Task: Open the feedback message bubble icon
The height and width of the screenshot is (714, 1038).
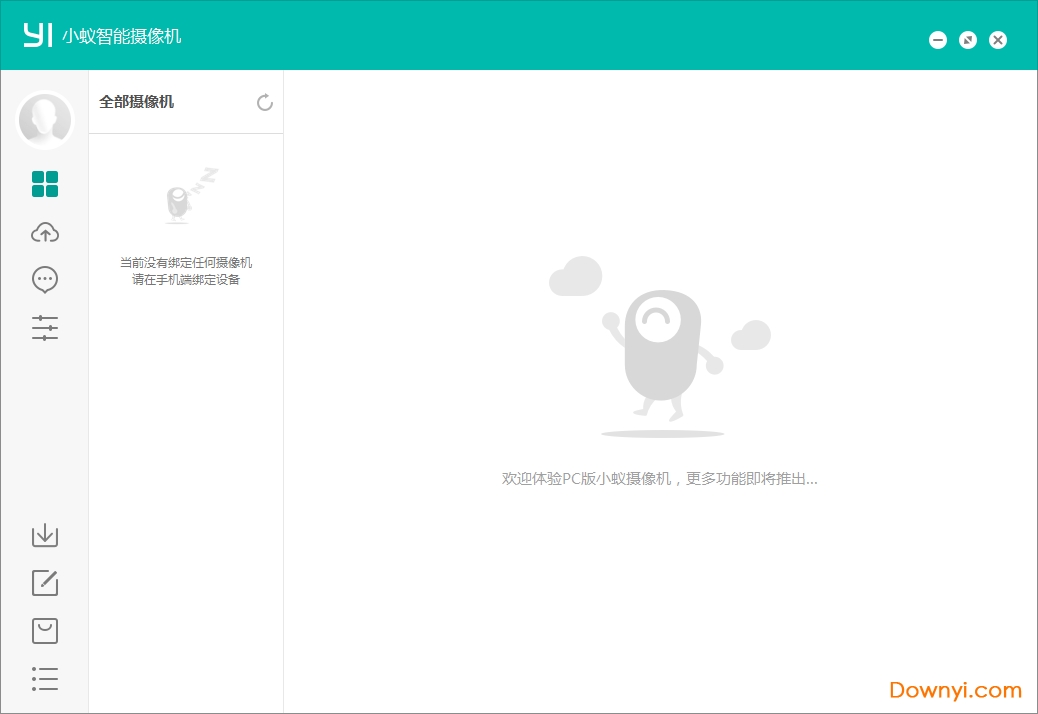Action: (x=44, y=280)
